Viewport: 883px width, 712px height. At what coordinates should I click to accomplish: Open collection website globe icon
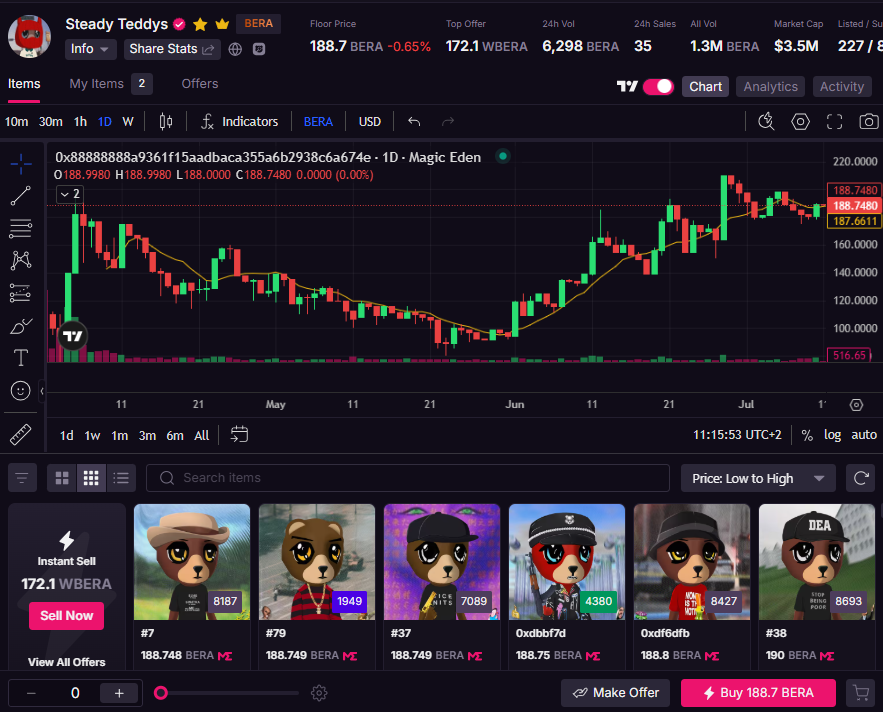tap(235, 49)
